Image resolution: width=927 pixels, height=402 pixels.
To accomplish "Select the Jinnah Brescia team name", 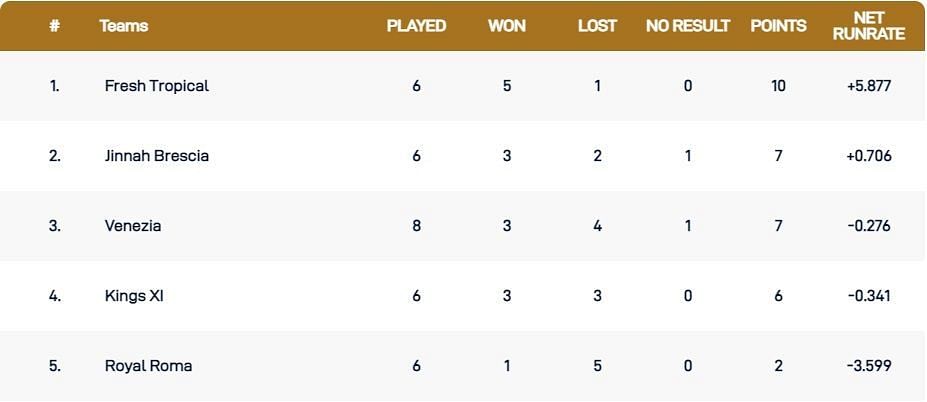I will click(157, 156).
